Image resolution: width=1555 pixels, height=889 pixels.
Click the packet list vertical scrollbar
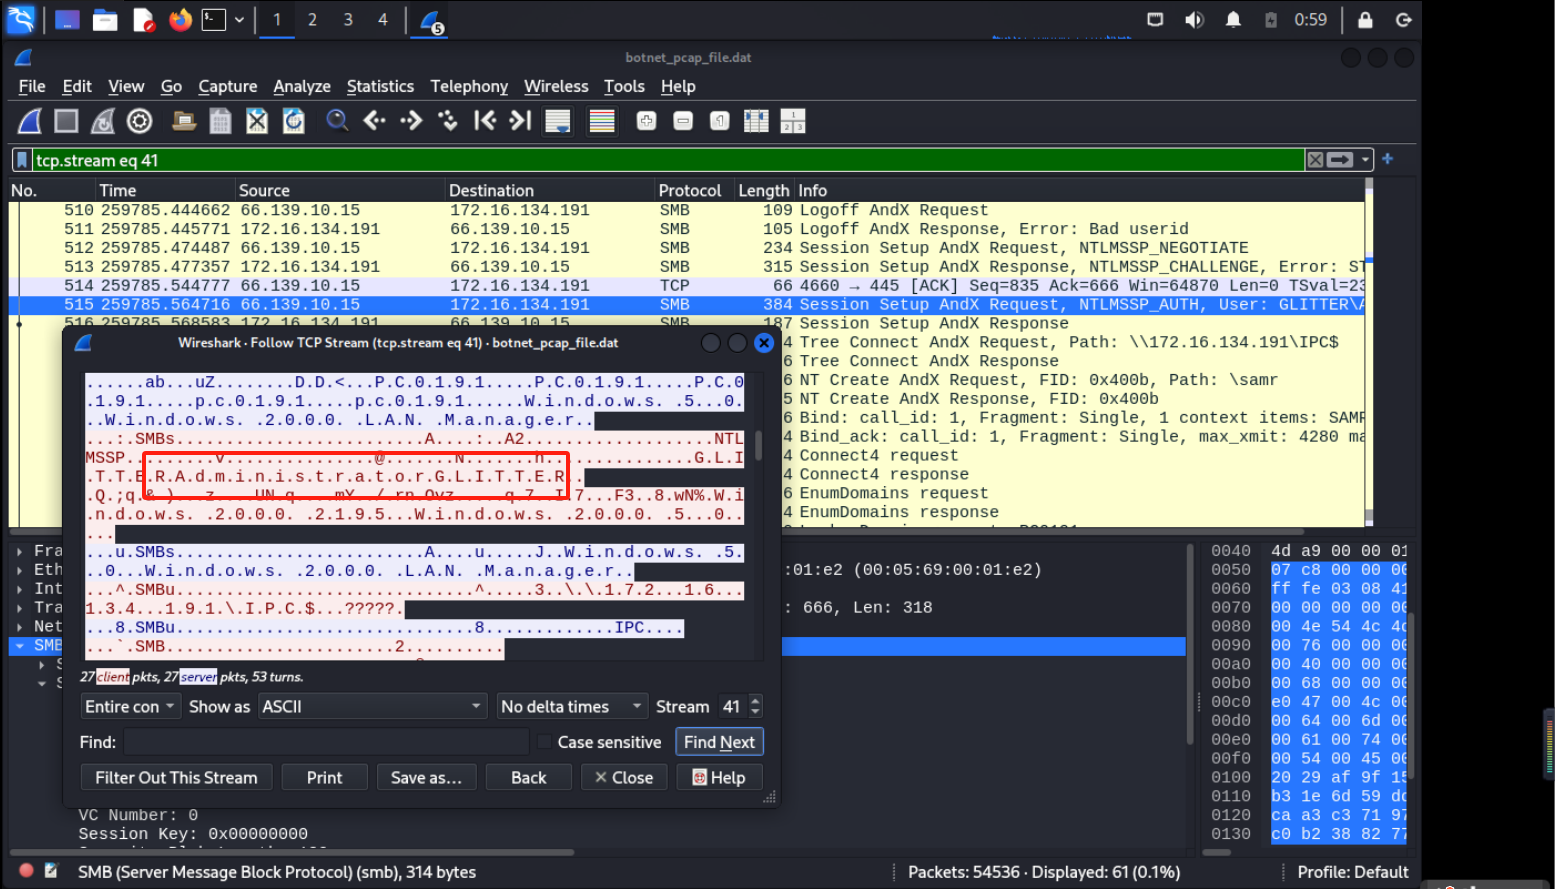click(1369, 352)
